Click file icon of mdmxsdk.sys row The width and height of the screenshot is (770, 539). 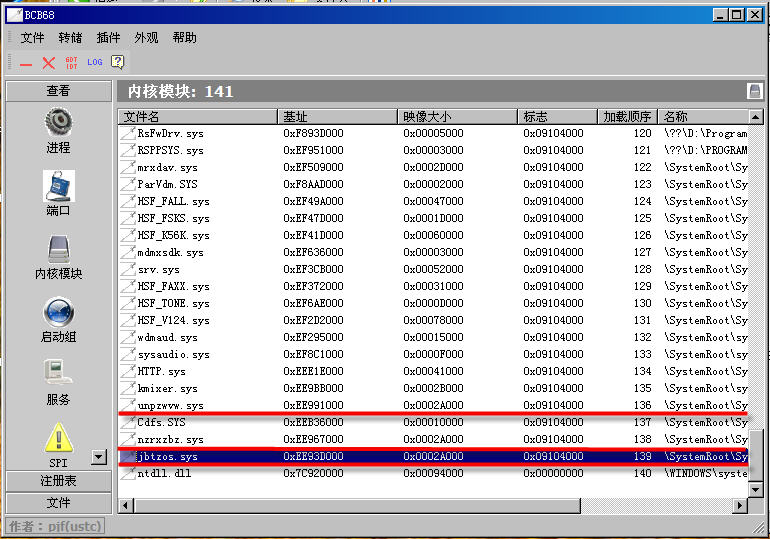[x=128, y=252]
